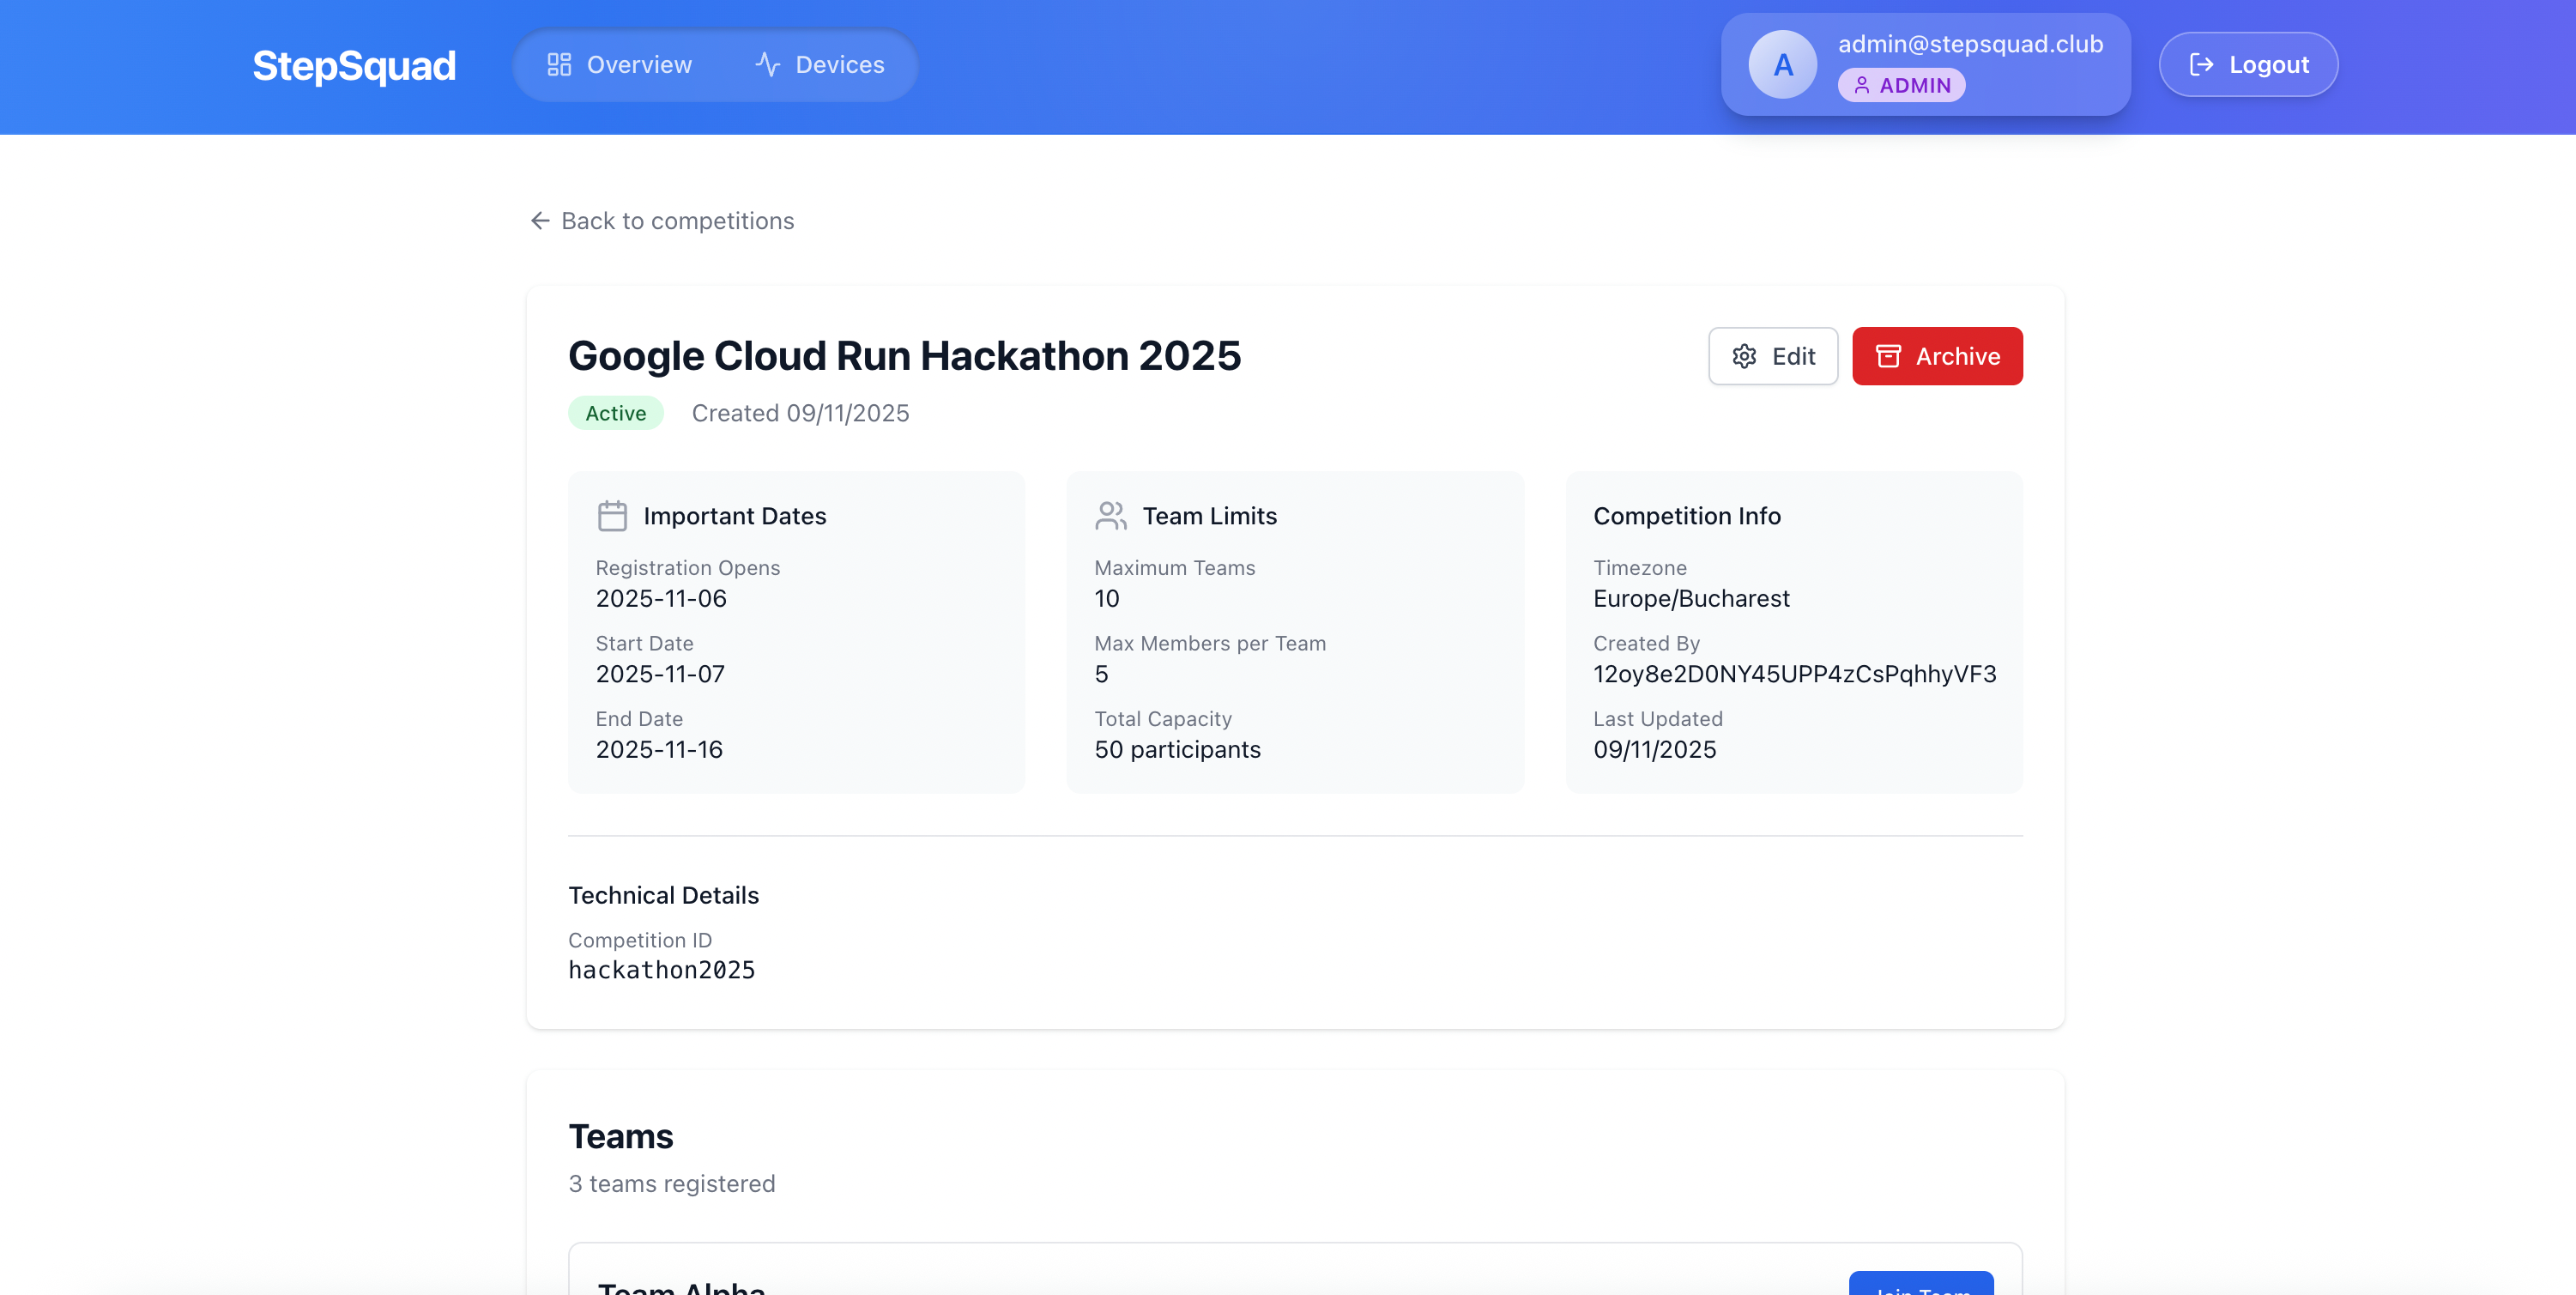Click the Devices activity pulse icon
This screenshot has width=2576, height=1295.
pyautogui.click(x=767, y=65)
